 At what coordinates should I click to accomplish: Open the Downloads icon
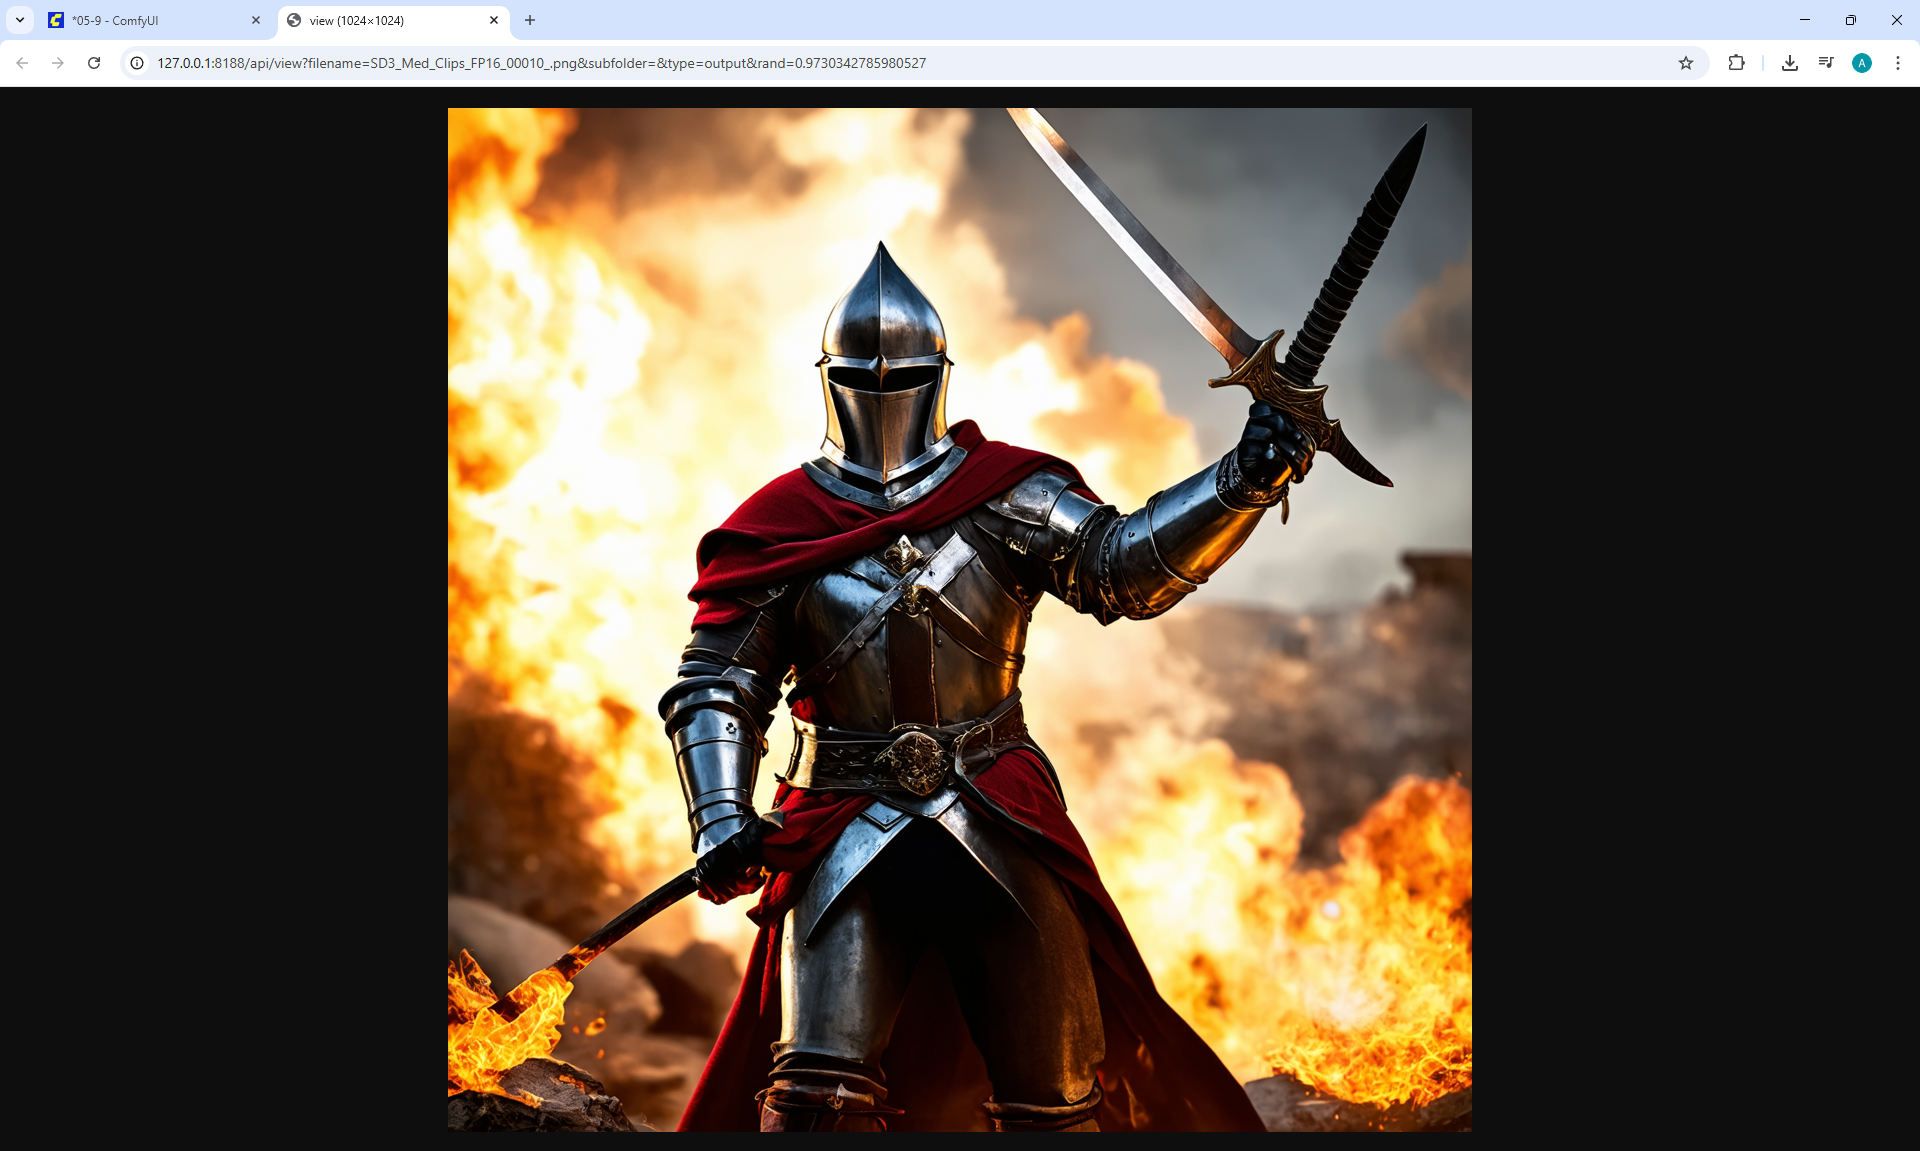click(x=1790, y=63)
